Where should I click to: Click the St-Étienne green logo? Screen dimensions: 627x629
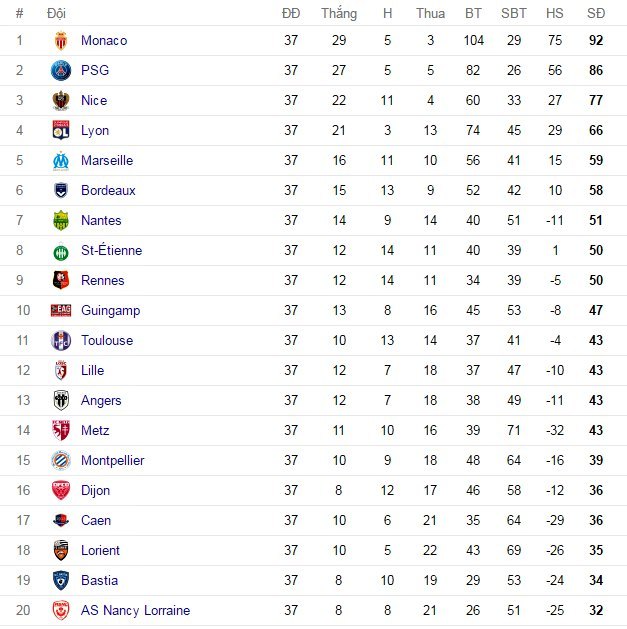tap(61, 251)
